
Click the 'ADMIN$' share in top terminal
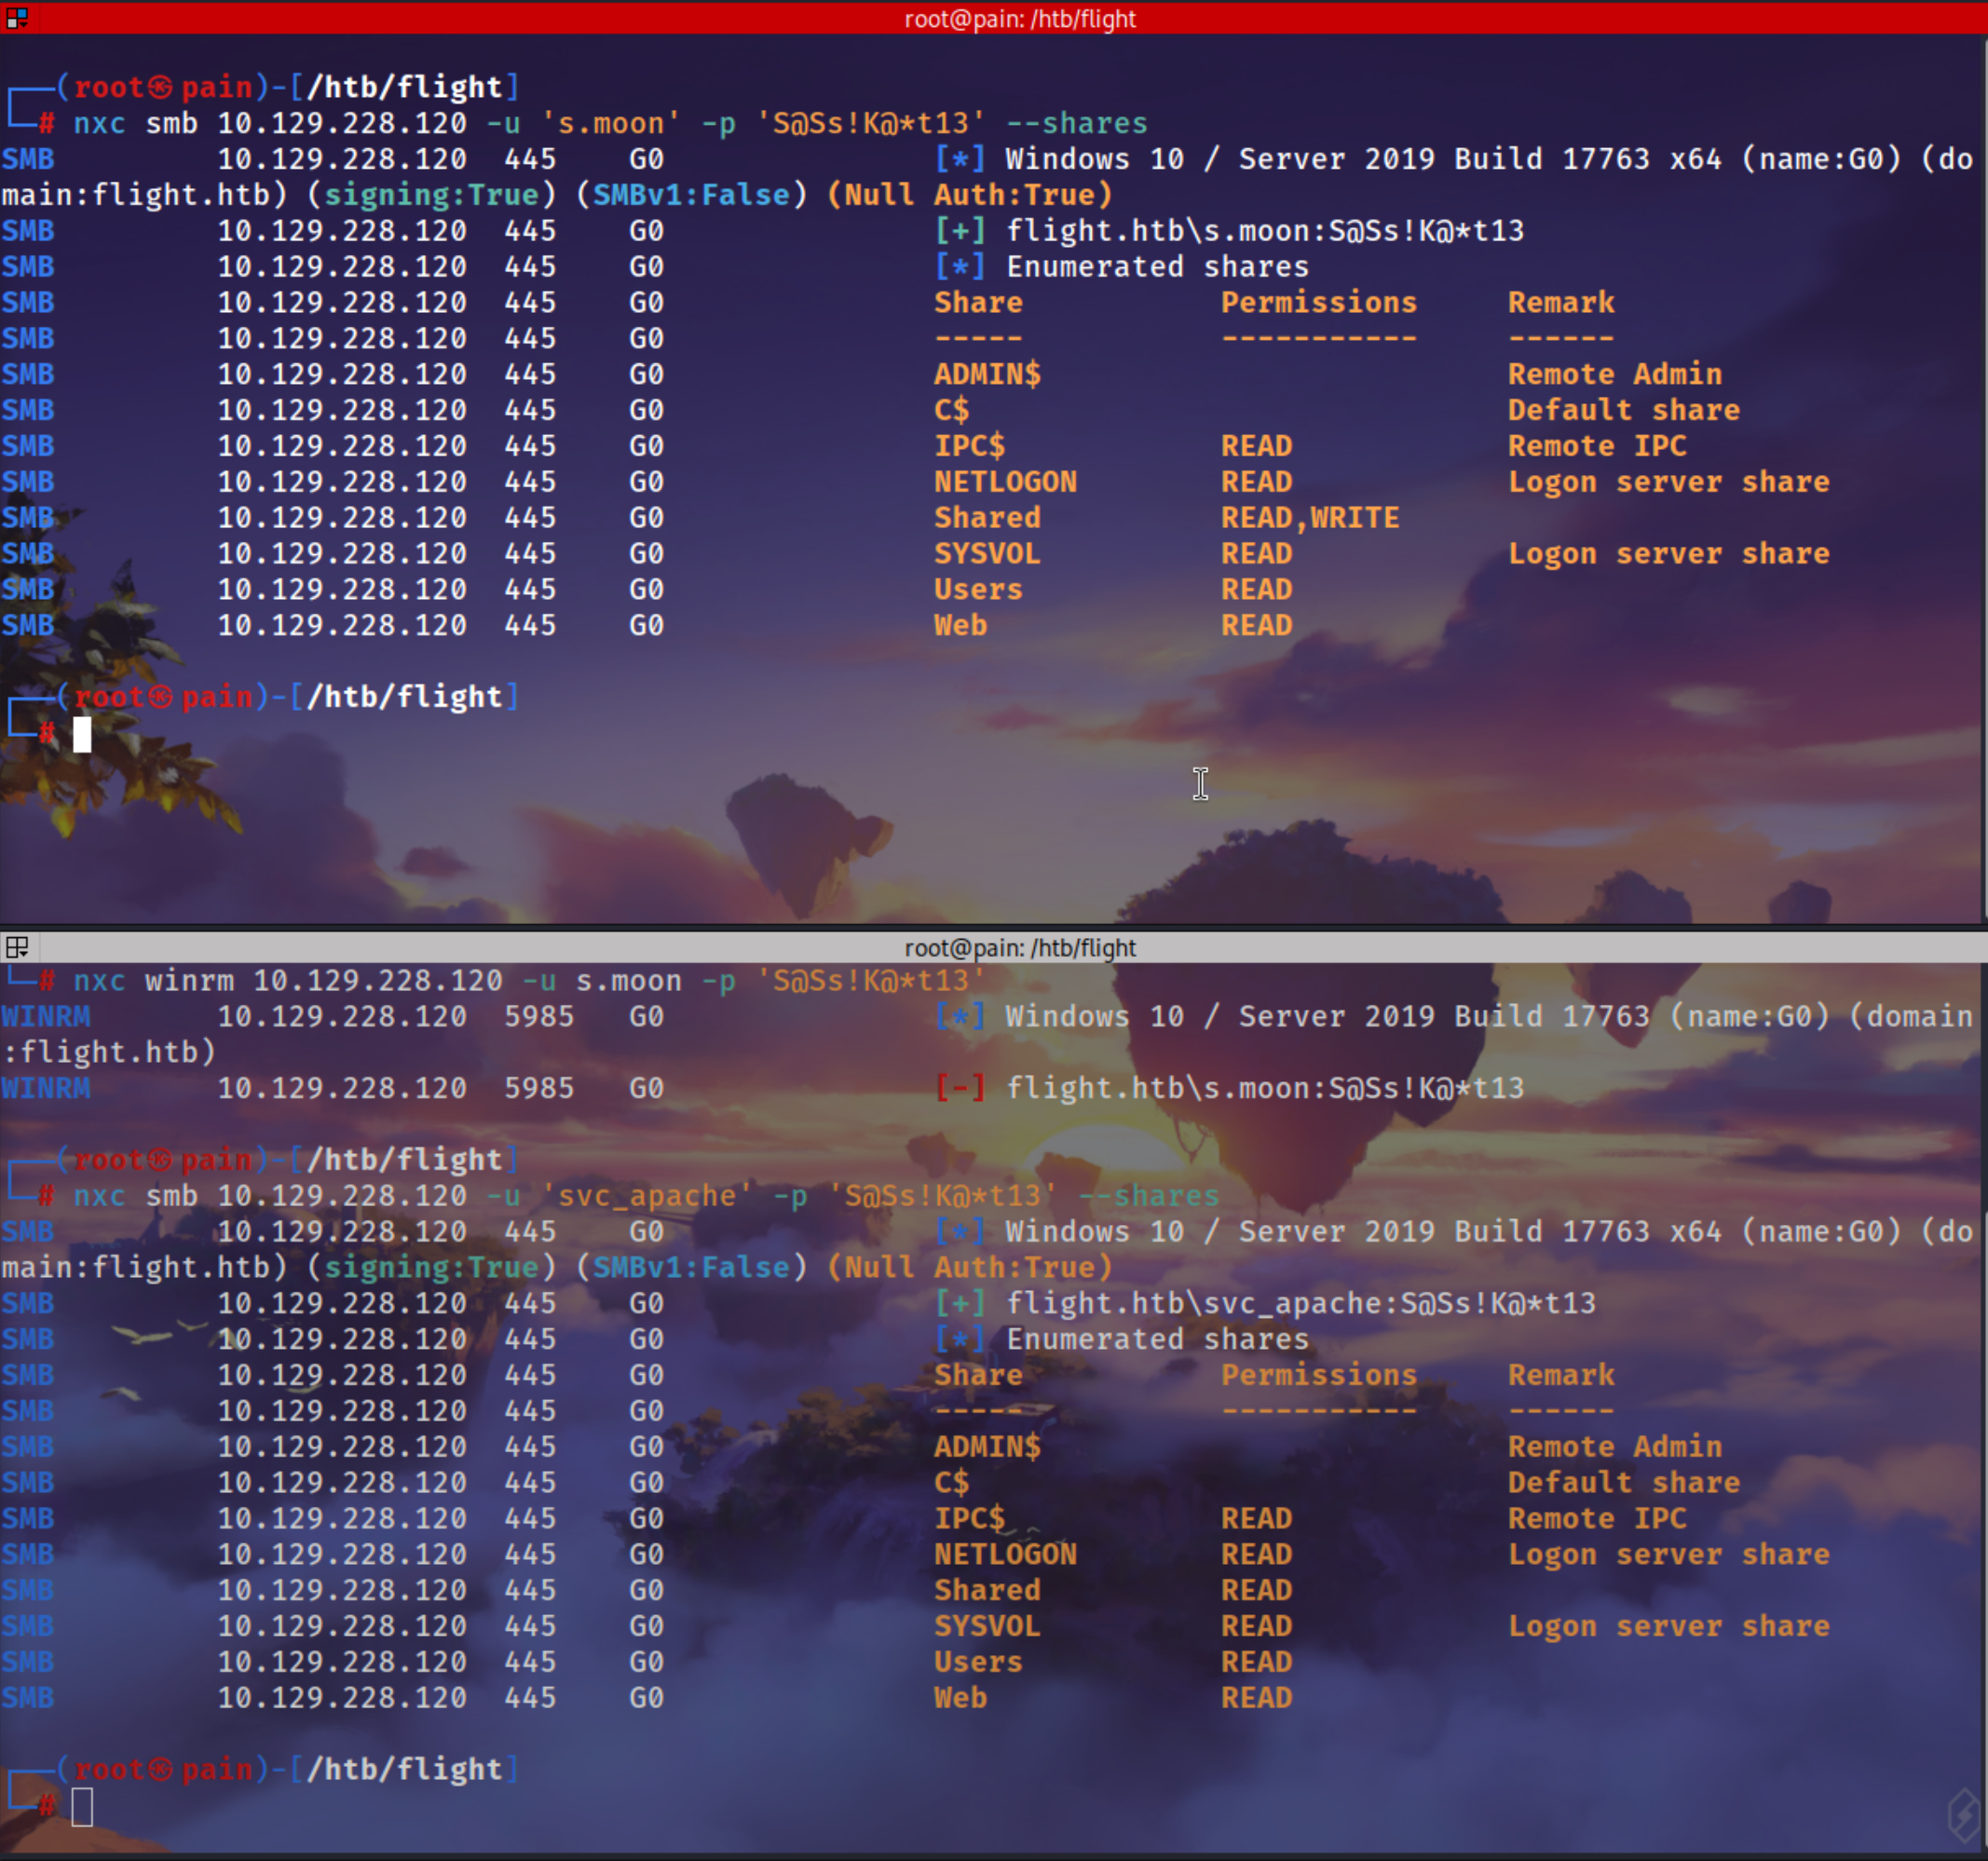point(987,374)
